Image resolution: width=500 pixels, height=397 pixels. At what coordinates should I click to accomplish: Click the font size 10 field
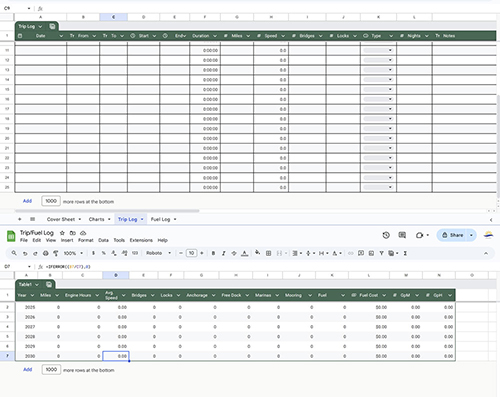(x=191, y=253)
